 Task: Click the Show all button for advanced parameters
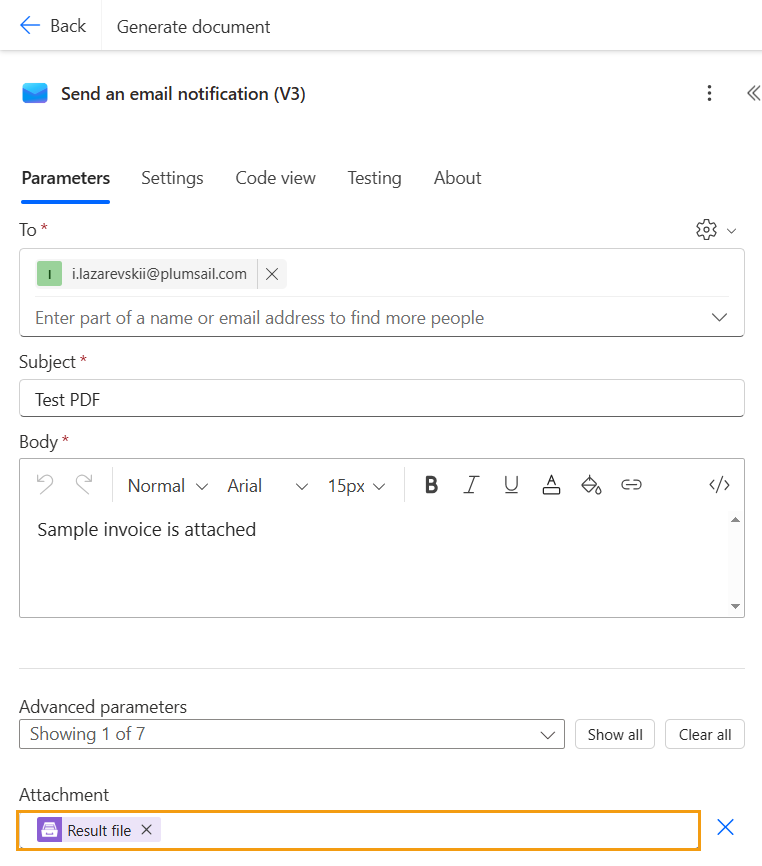point(614,734)
